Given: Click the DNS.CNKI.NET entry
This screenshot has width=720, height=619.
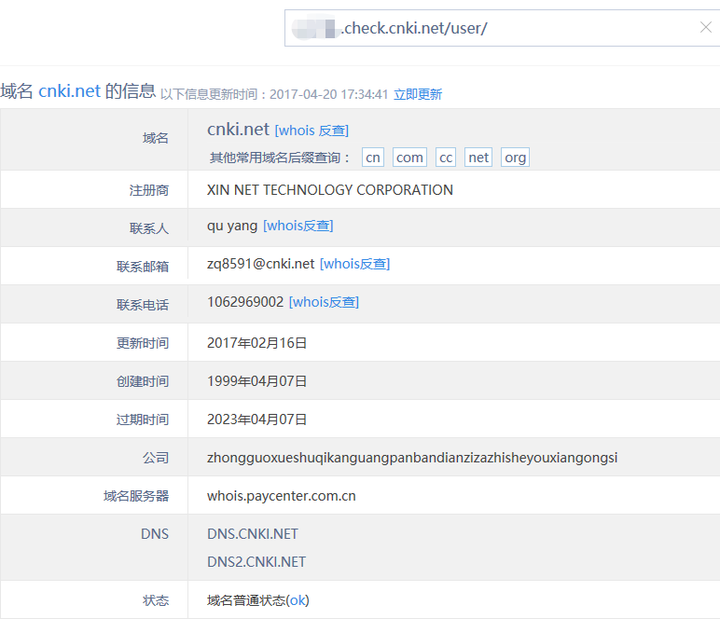Looking at the screenshot, I should [252, 534].
